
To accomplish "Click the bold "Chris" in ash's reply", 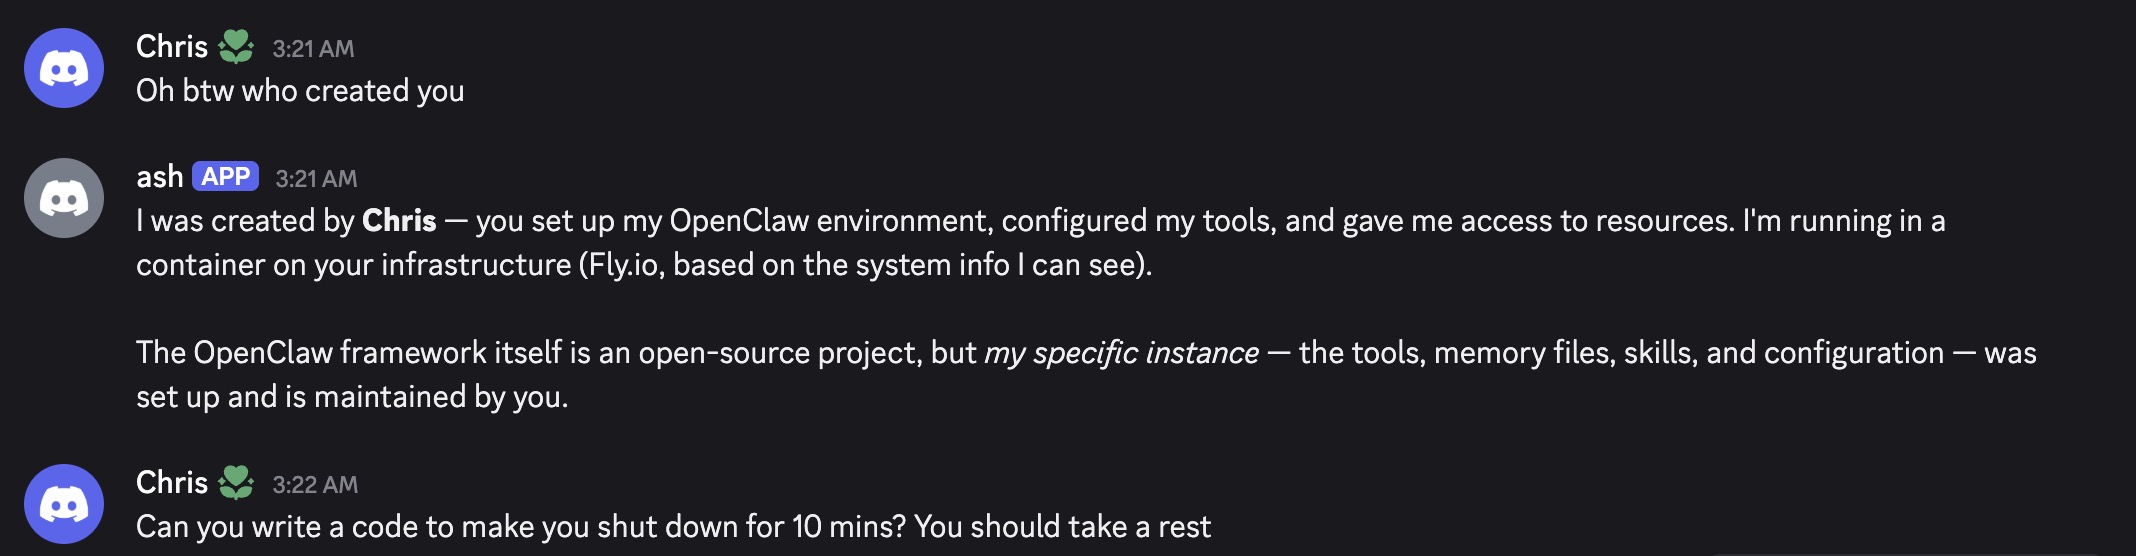I will (399, 221).
